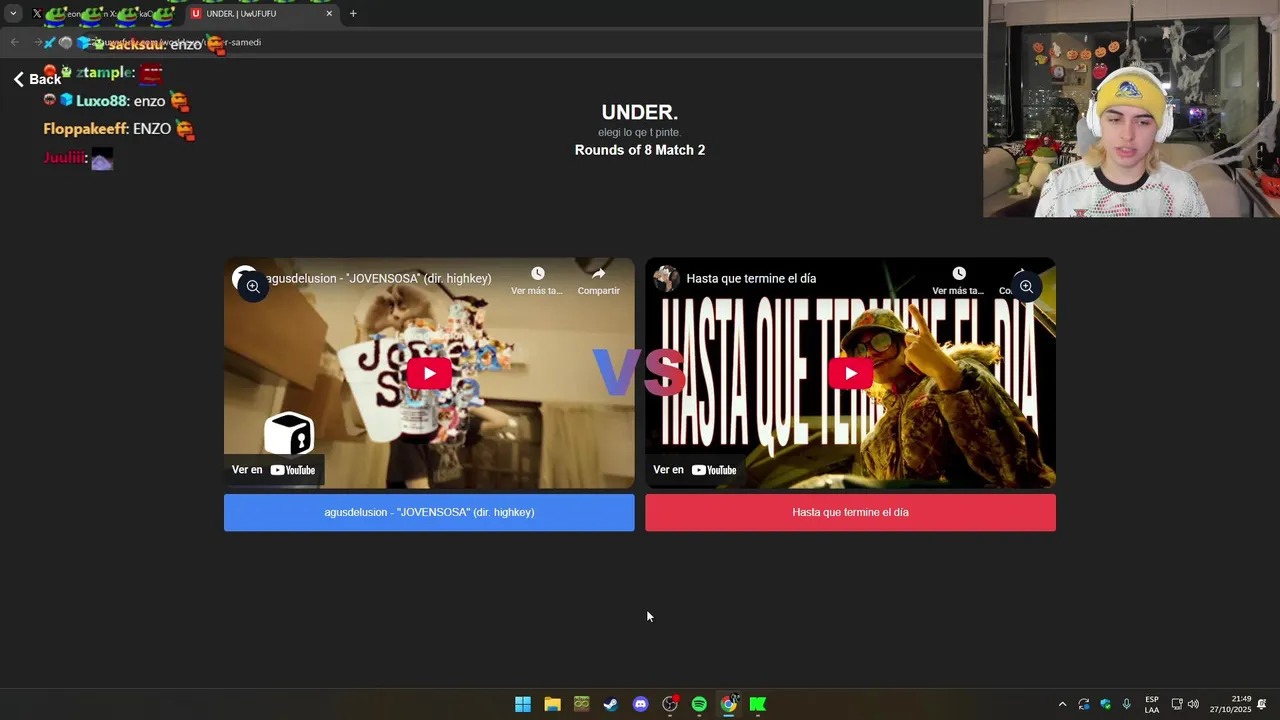This screenshot has height=720, width=1280.
Task: Click Ver más tarde on JOVENSOSA video
Action: (537, 280)
